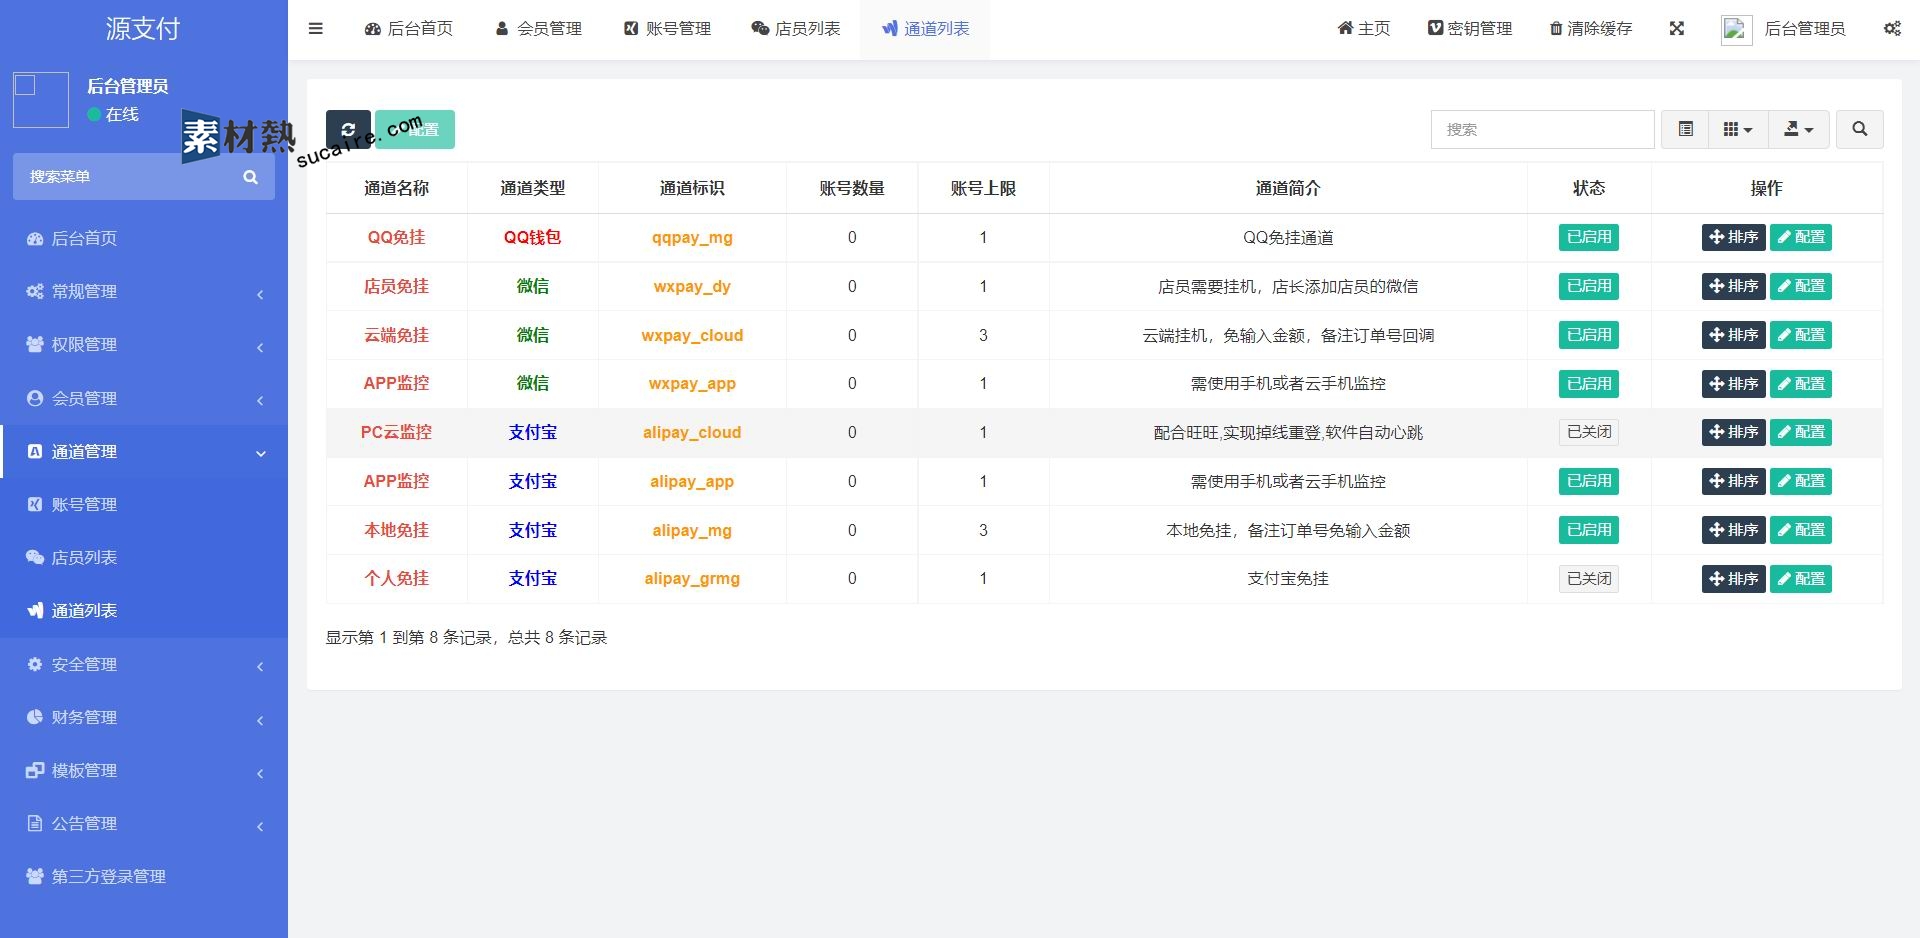1920x938 pixels.
Task: Expand 权限管理 sidebar menu
Action: pos(144,344)
